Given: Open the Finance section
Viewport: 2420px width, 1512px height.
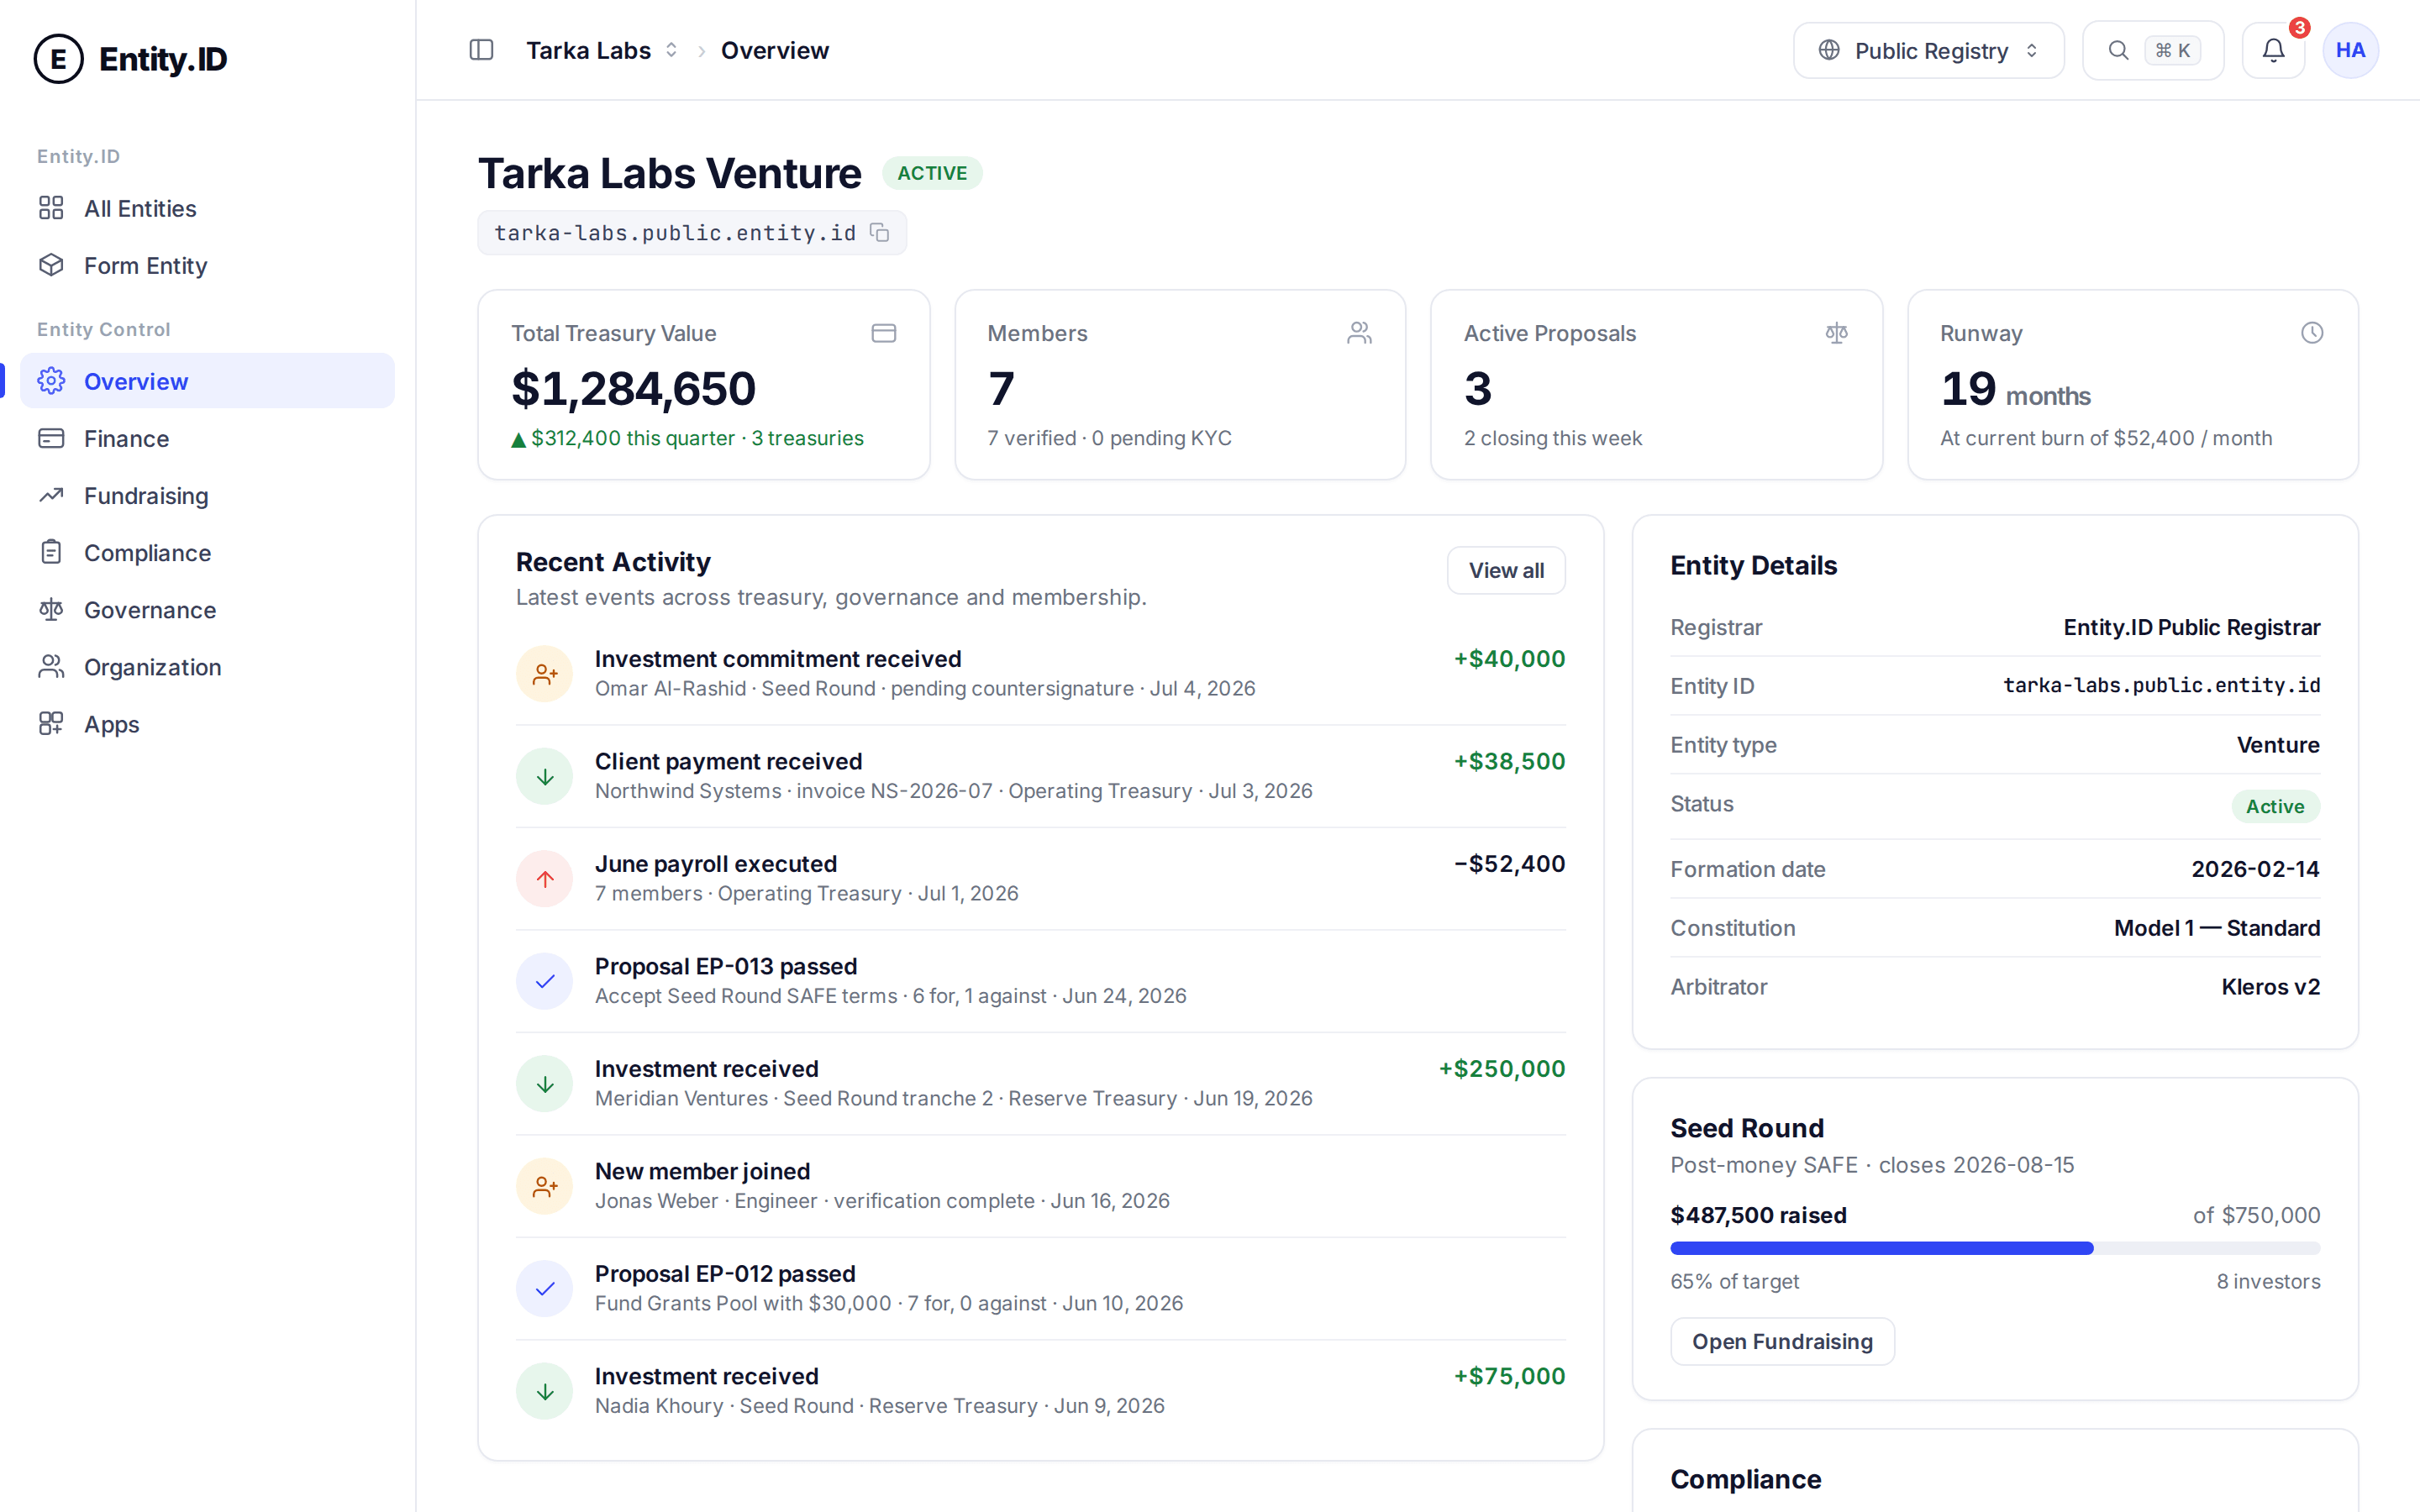Looking at the screenshot, I should point(207,438).
